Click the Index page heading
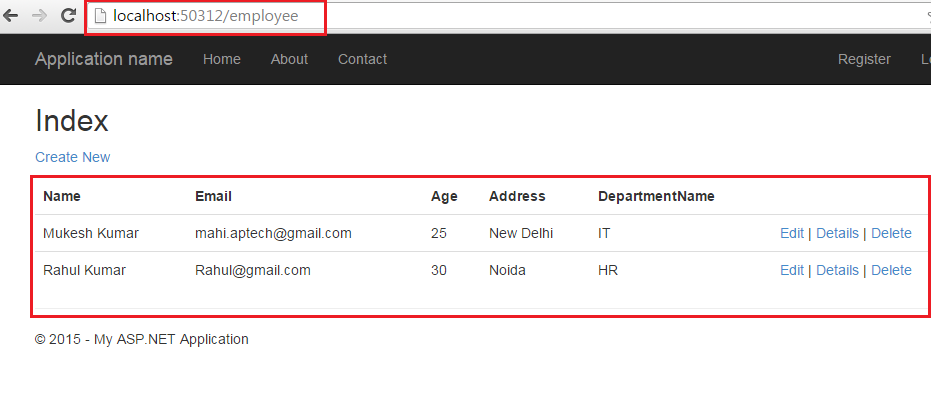Screen dimensions: 931x407 72,121
